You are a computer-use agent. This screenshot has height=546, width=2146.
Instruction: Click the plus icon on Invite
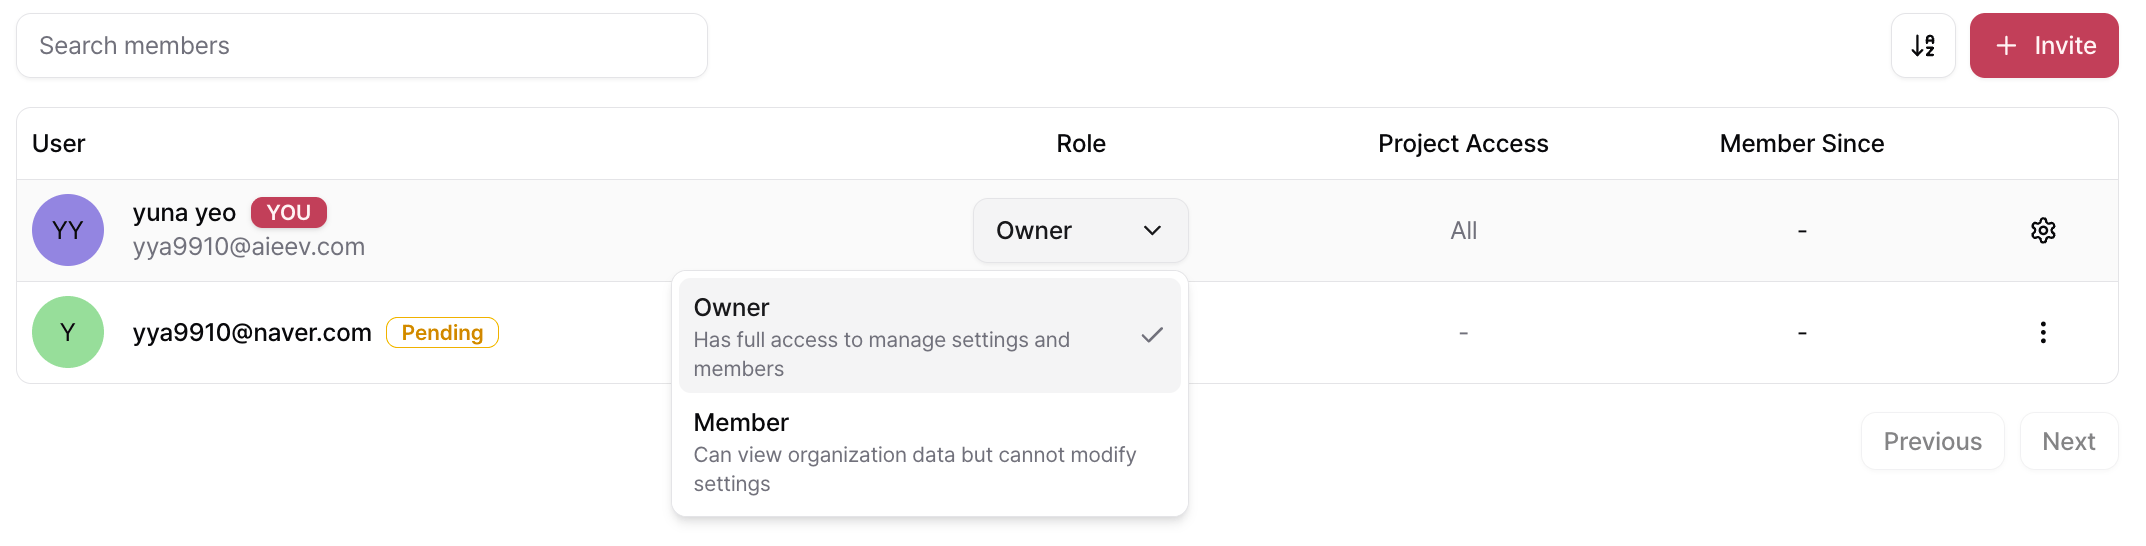pos(2006,46)
